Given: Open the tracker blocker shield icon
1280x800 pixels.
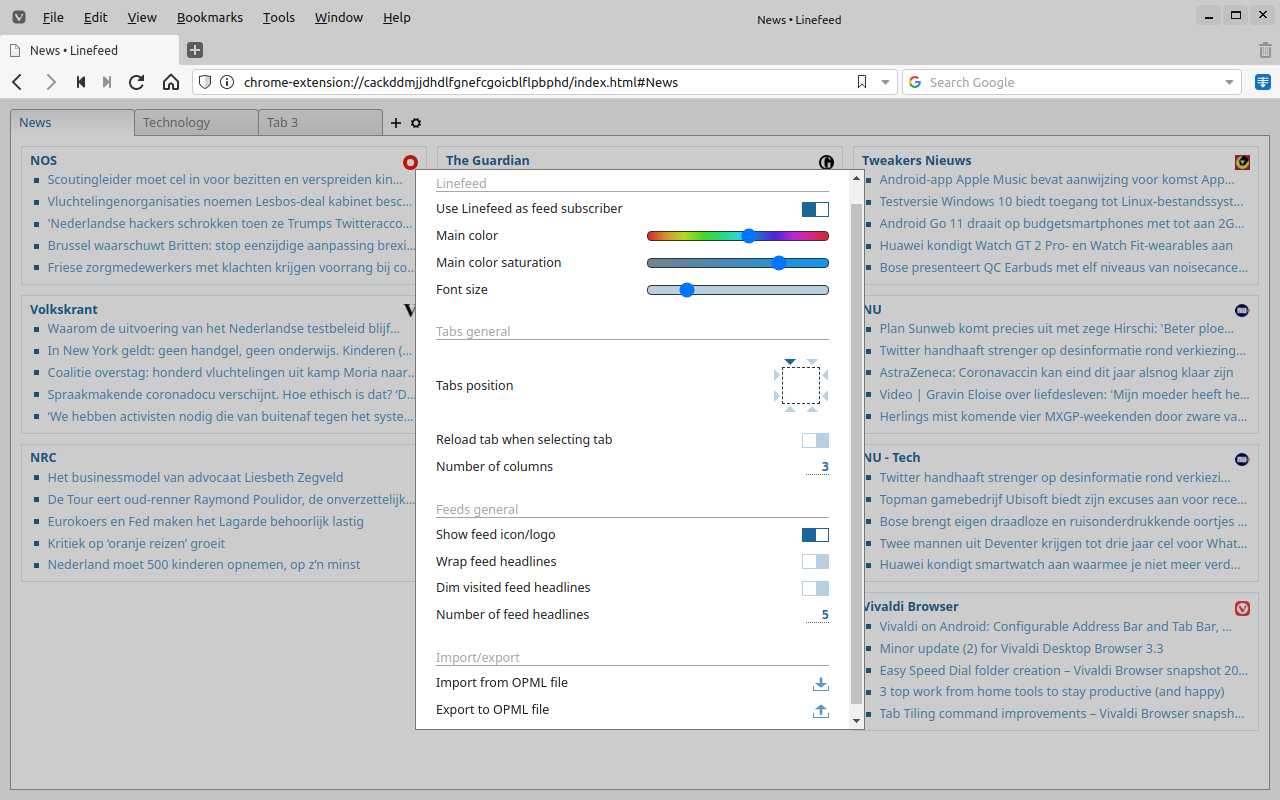Looking at the screenshot, I should (x=205, y=82).
